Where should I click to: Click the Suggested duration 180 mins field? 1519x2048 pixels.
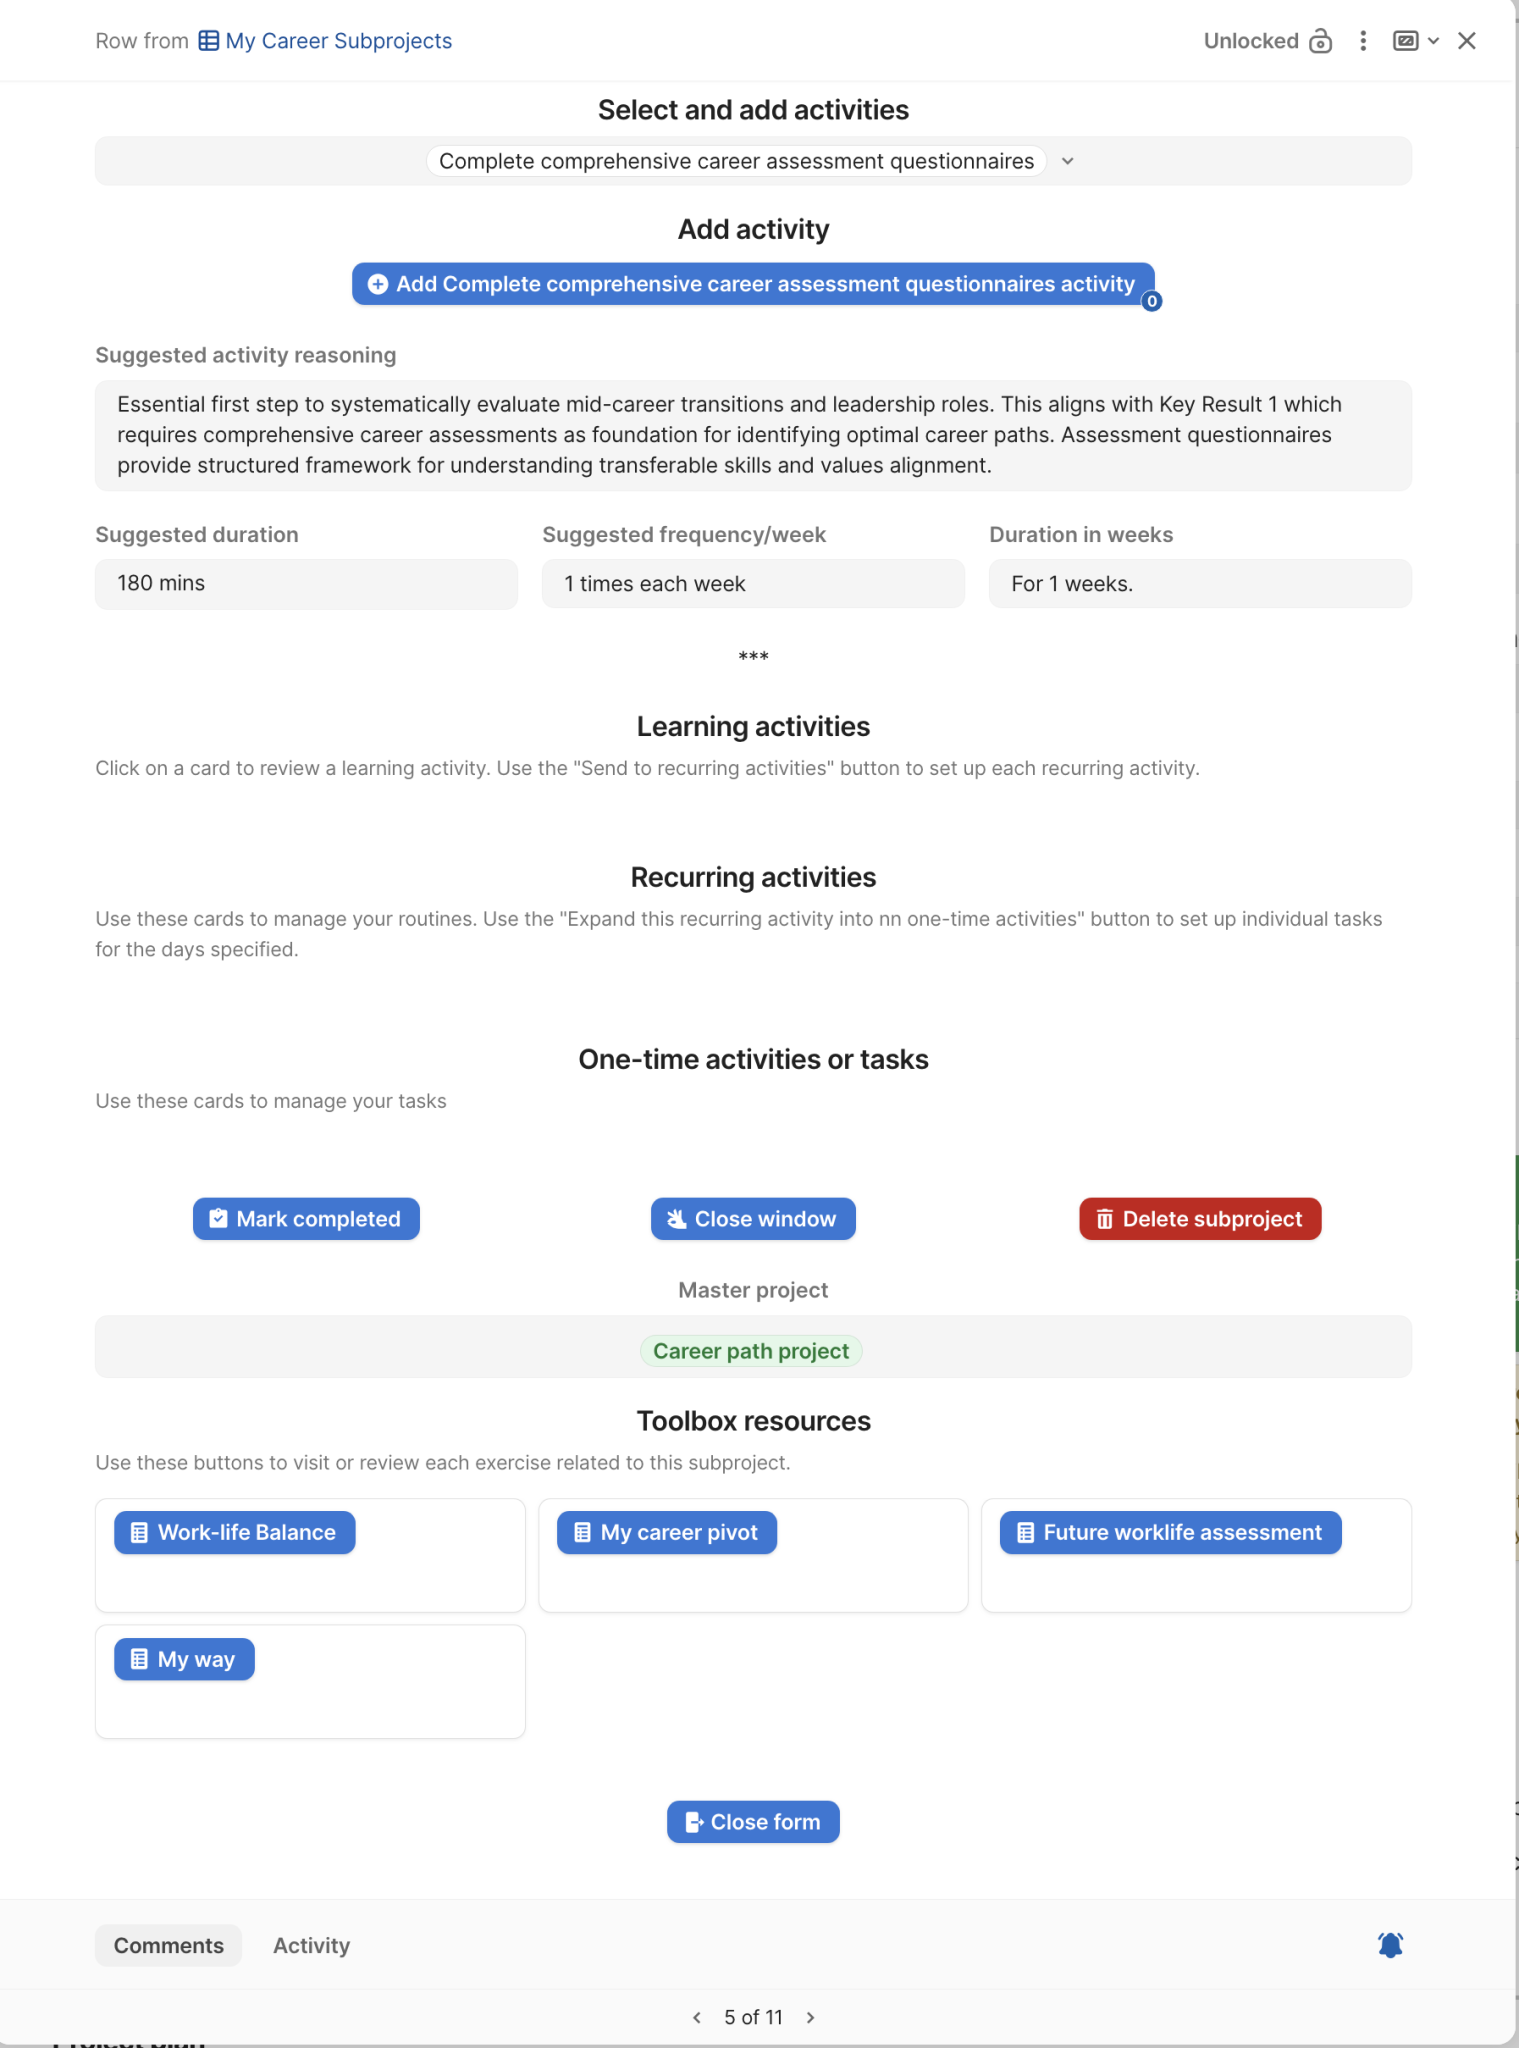pos(306,584)
